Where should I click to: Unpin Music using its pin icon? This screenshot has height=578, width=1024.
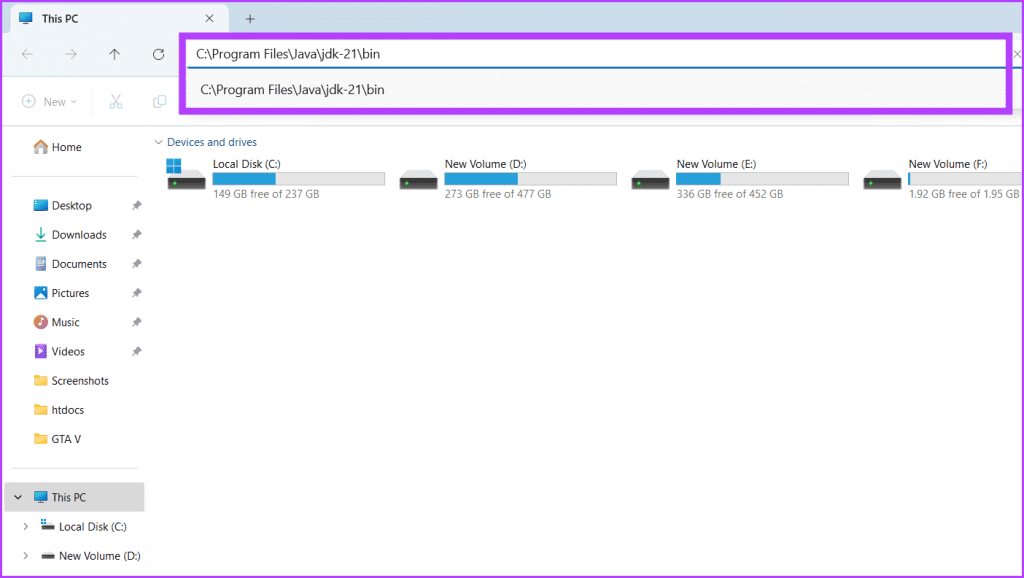pyautogui.click(x=136, y=322)
